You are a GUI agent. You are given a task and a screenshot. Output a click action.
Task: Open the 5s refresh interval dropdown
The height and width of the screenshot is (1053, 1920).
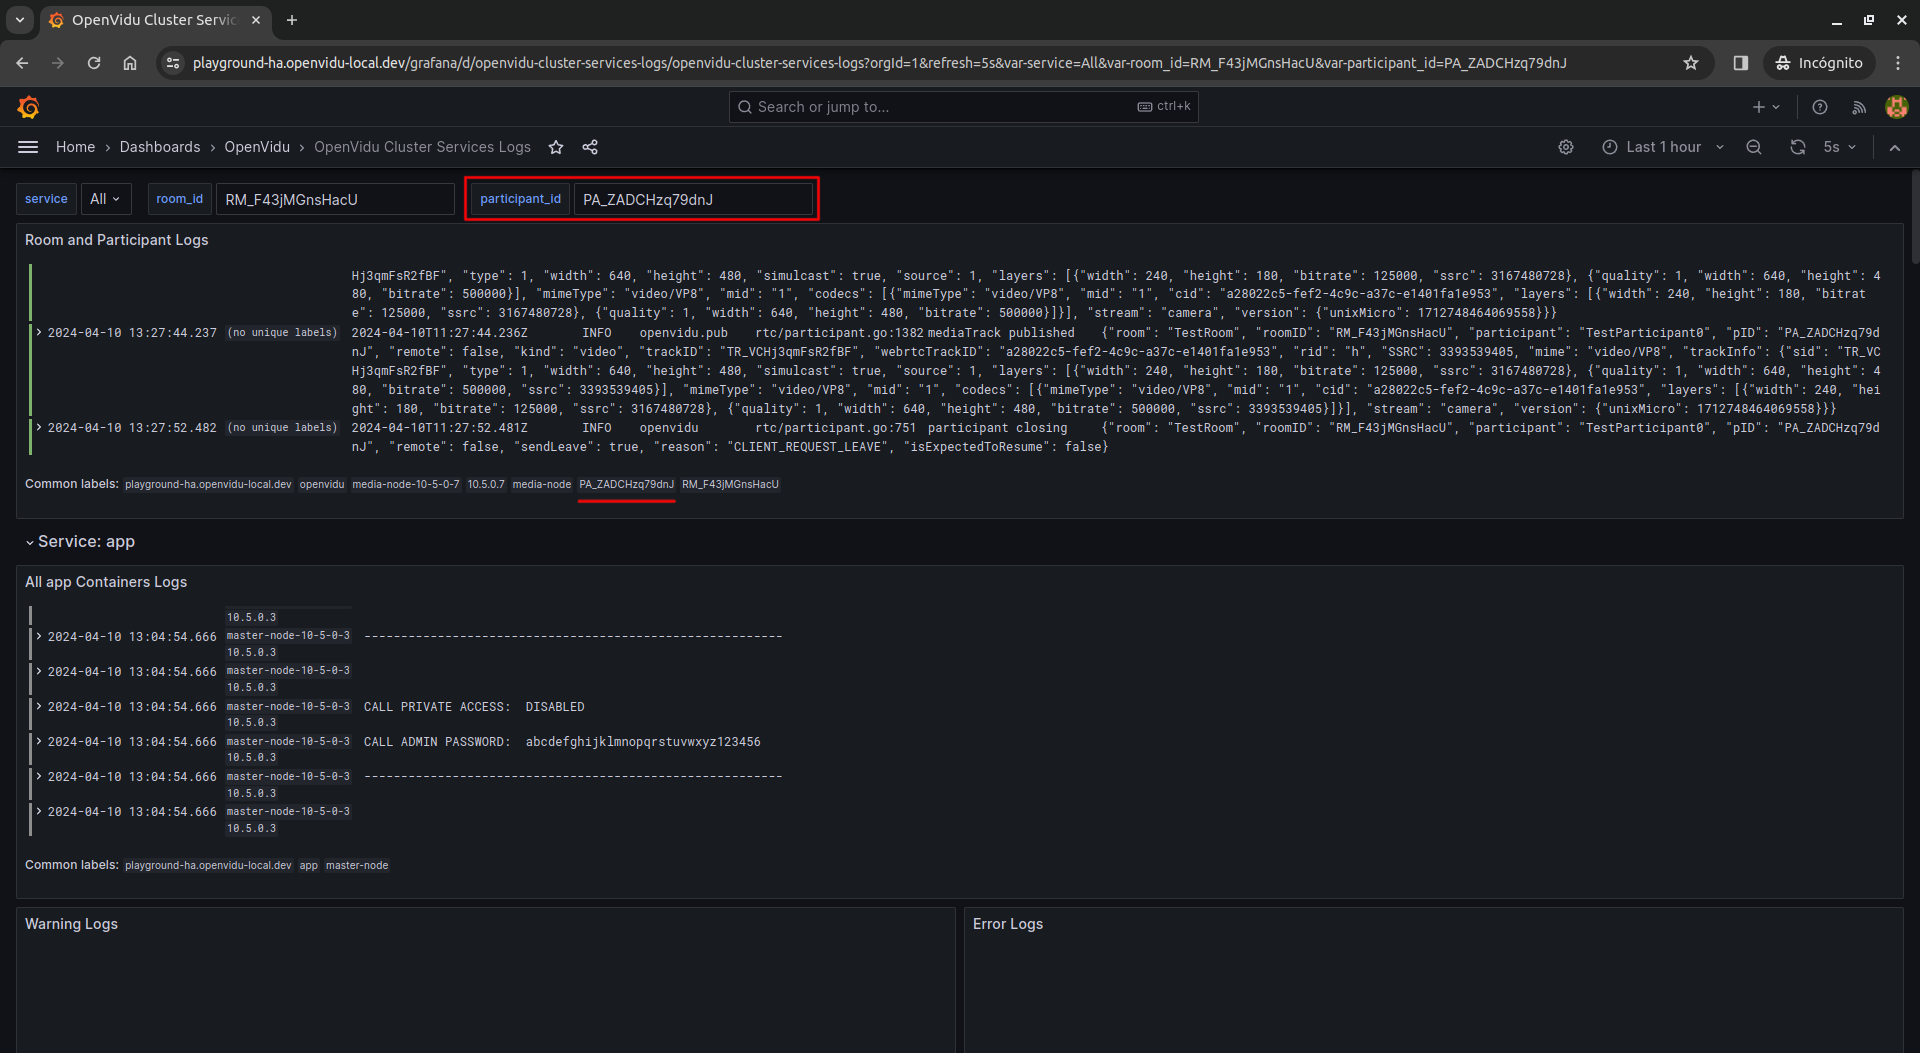click(x=1840, y=147)
